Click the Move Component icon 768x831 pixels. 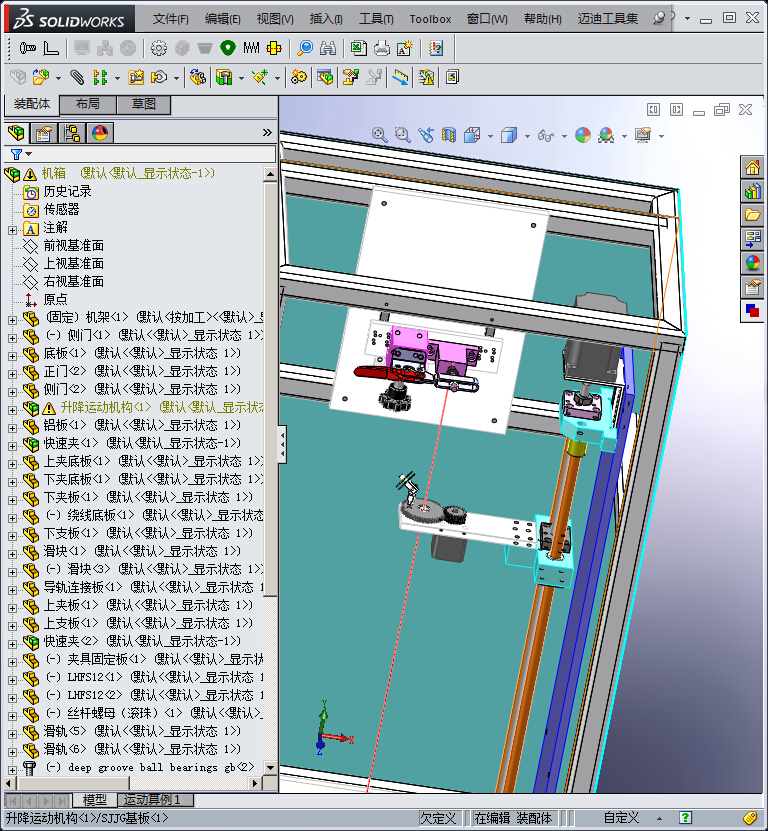158,77
